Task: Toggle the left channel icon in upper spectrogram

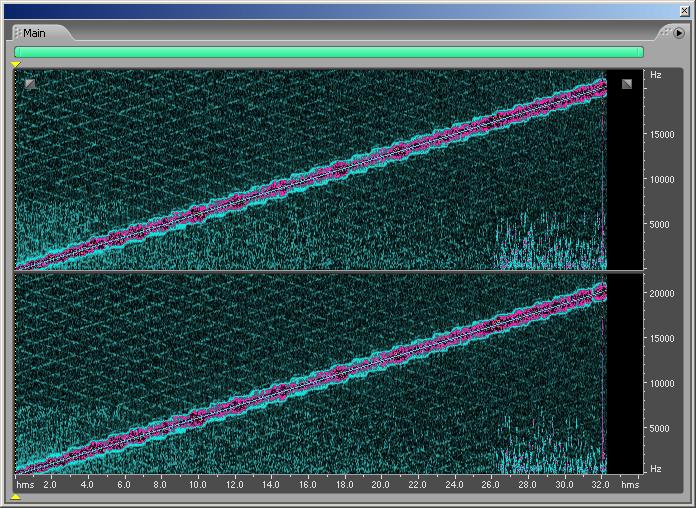Action: [30, 83]
